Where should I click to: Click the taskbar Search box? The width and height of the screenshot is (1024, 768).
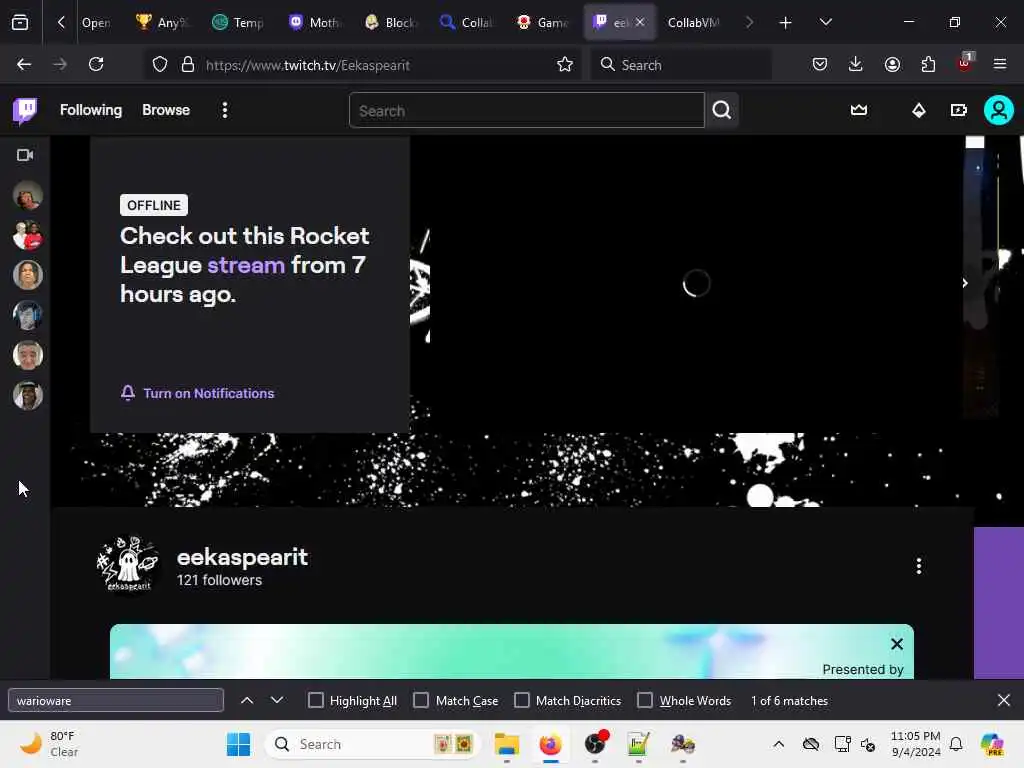click(x=373, y=744)
